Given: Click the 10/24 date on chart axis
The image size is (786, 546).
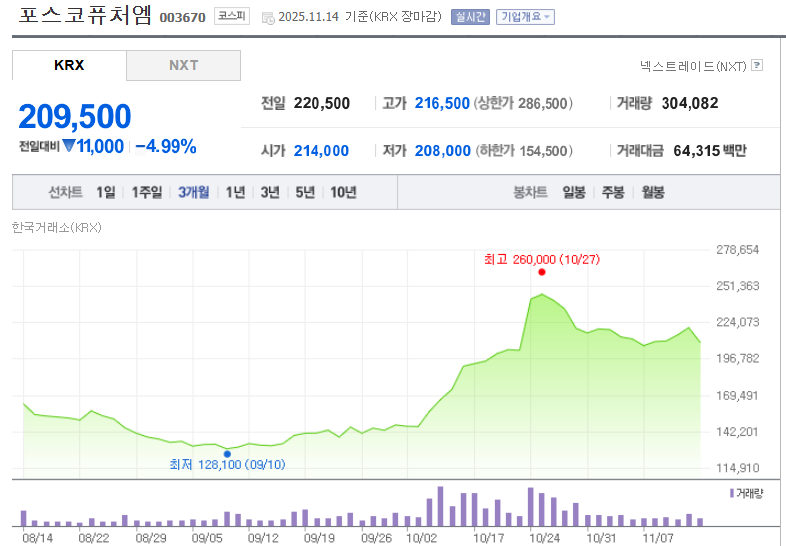Looking at the screenshot, I should tap(544, 538).
